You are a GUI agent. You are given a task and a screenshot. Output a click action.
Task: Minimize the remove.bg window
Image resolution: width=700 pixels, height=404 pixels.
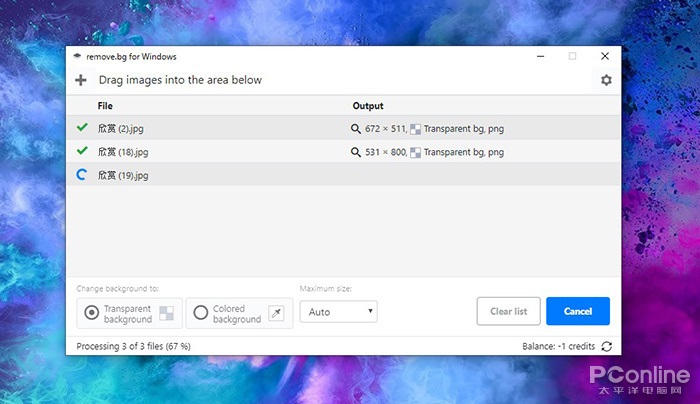[541, 56]
